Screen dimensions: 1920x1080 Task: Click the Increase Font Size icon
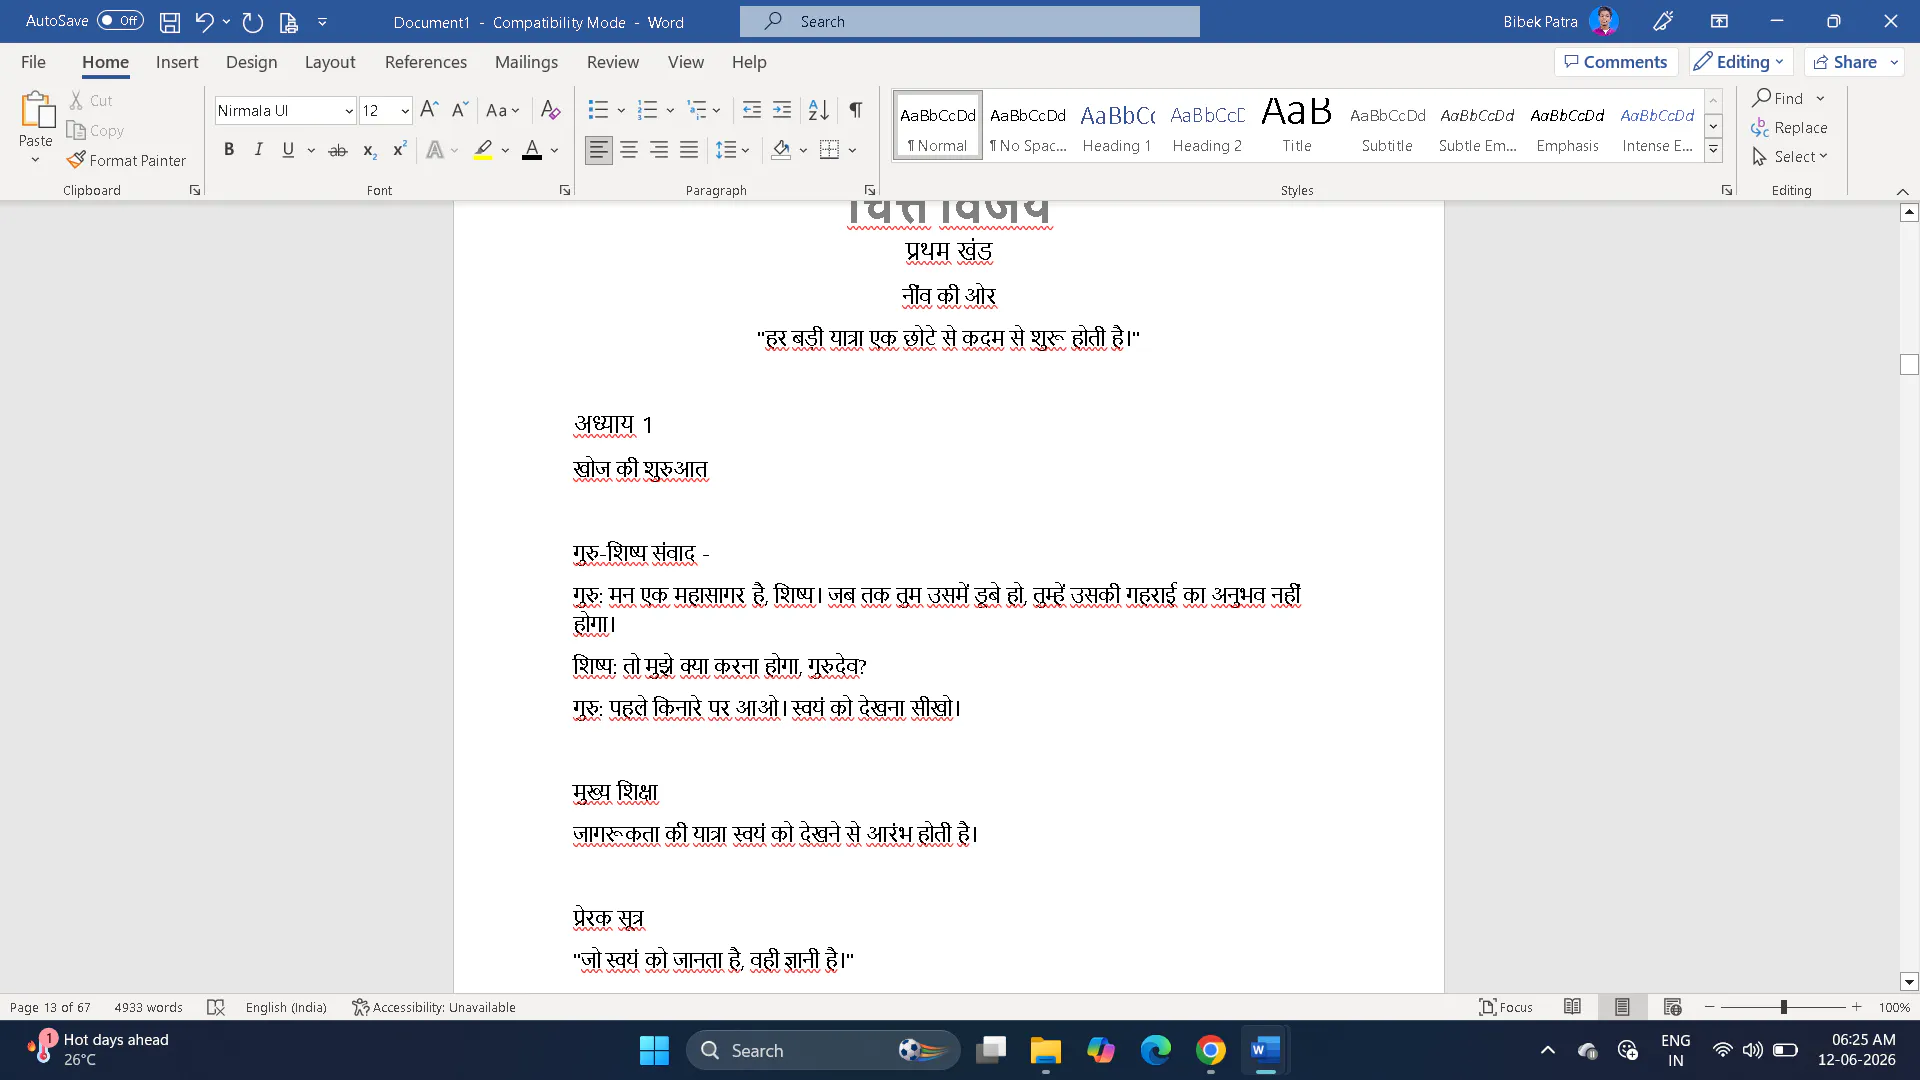click(429, 110)
